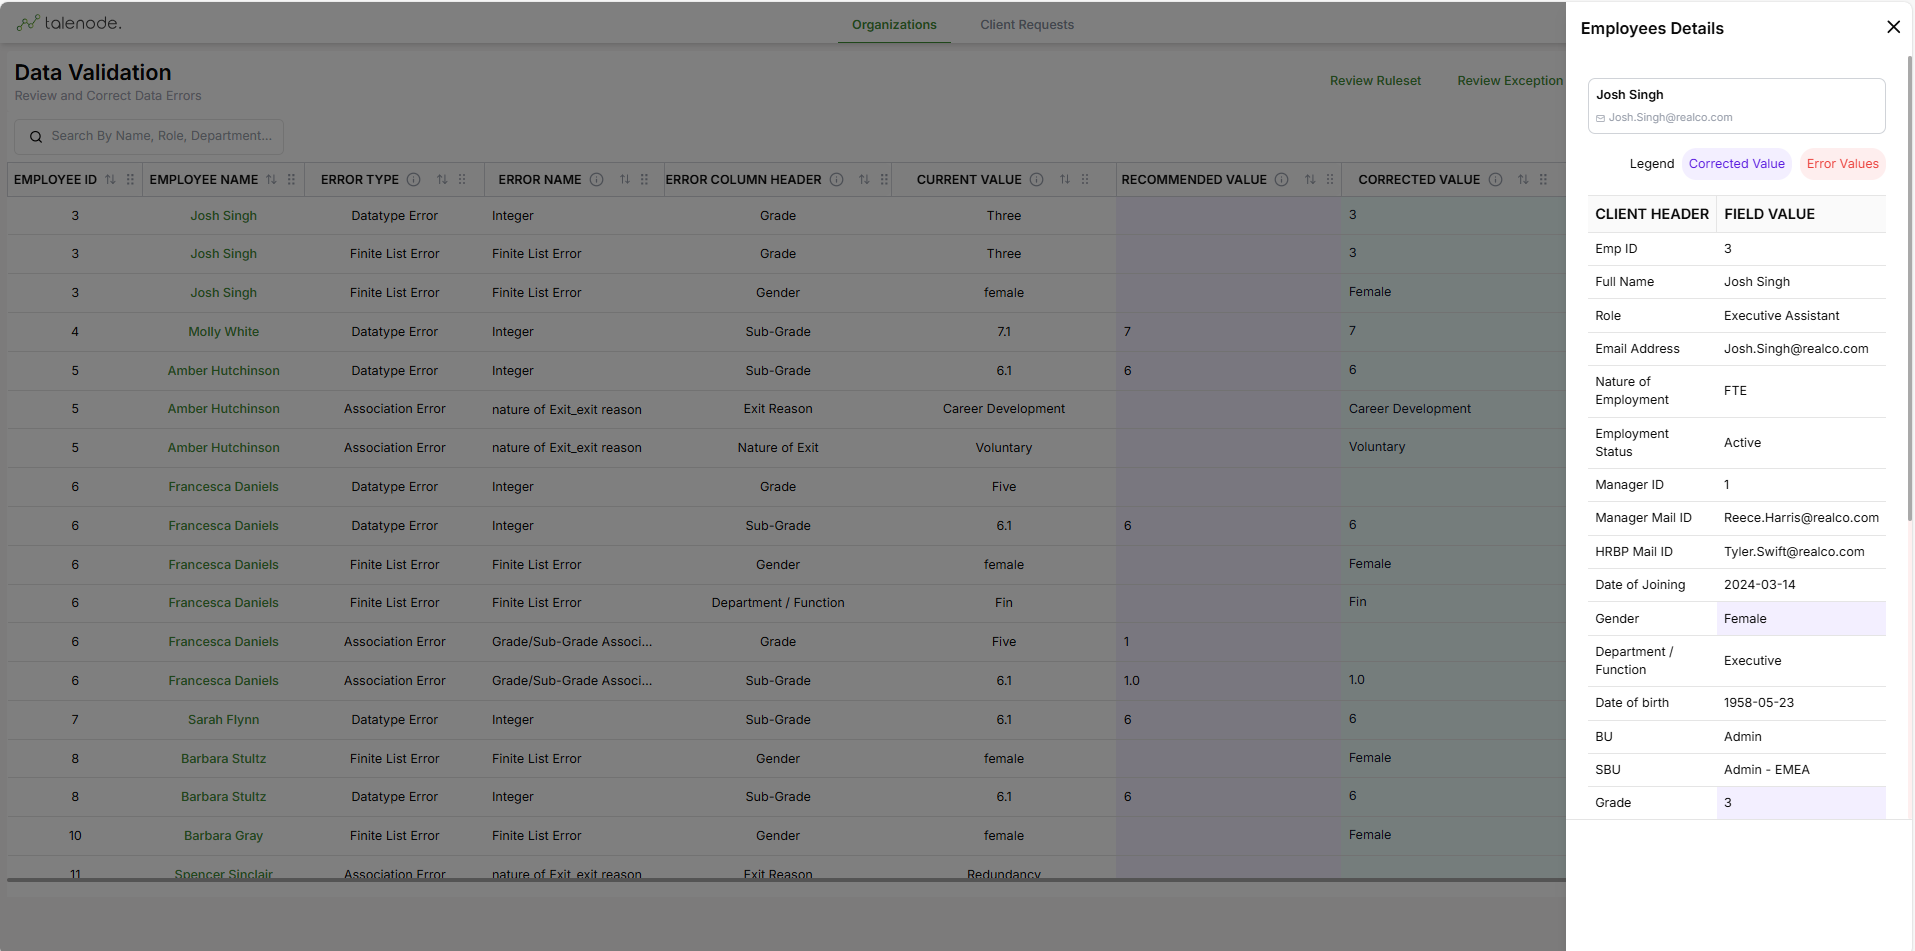Open Barbara Gray employee link
1915x951 pixels.
pos(223,836)
